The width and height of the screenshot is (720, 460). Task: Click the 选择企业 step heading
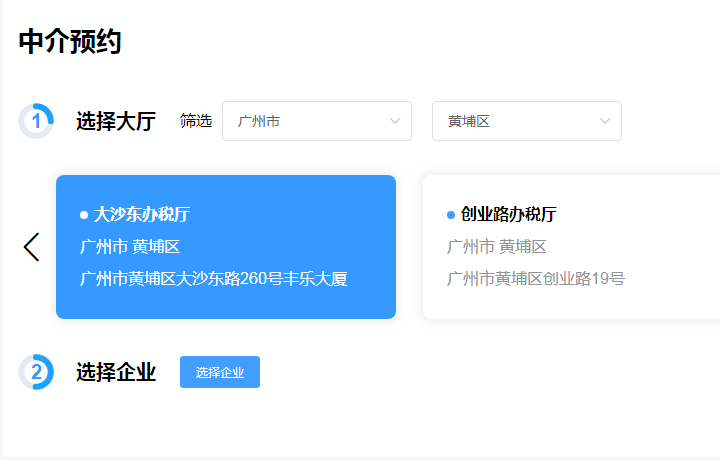(x=116, y=372)
